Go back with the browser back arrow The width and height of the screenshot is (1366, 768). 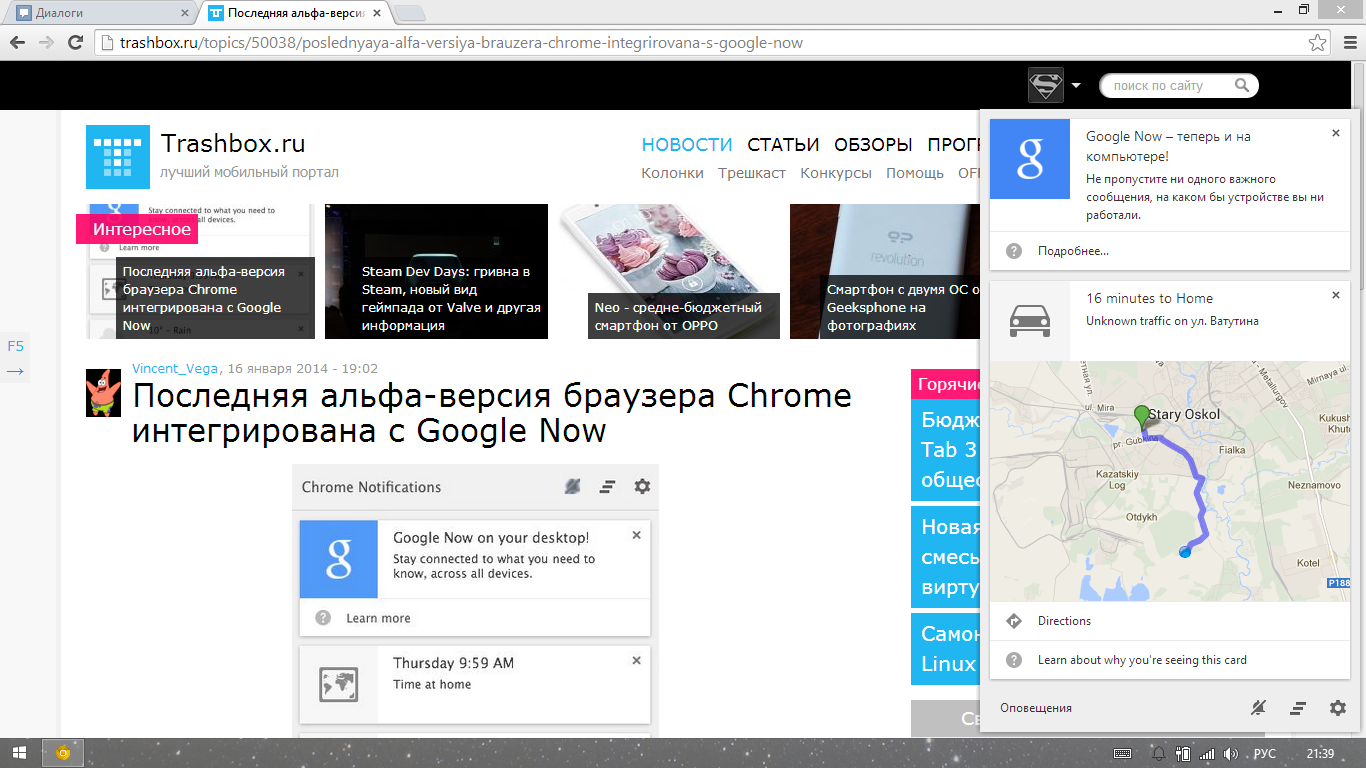pyautogui.click(x=17, y=43)
